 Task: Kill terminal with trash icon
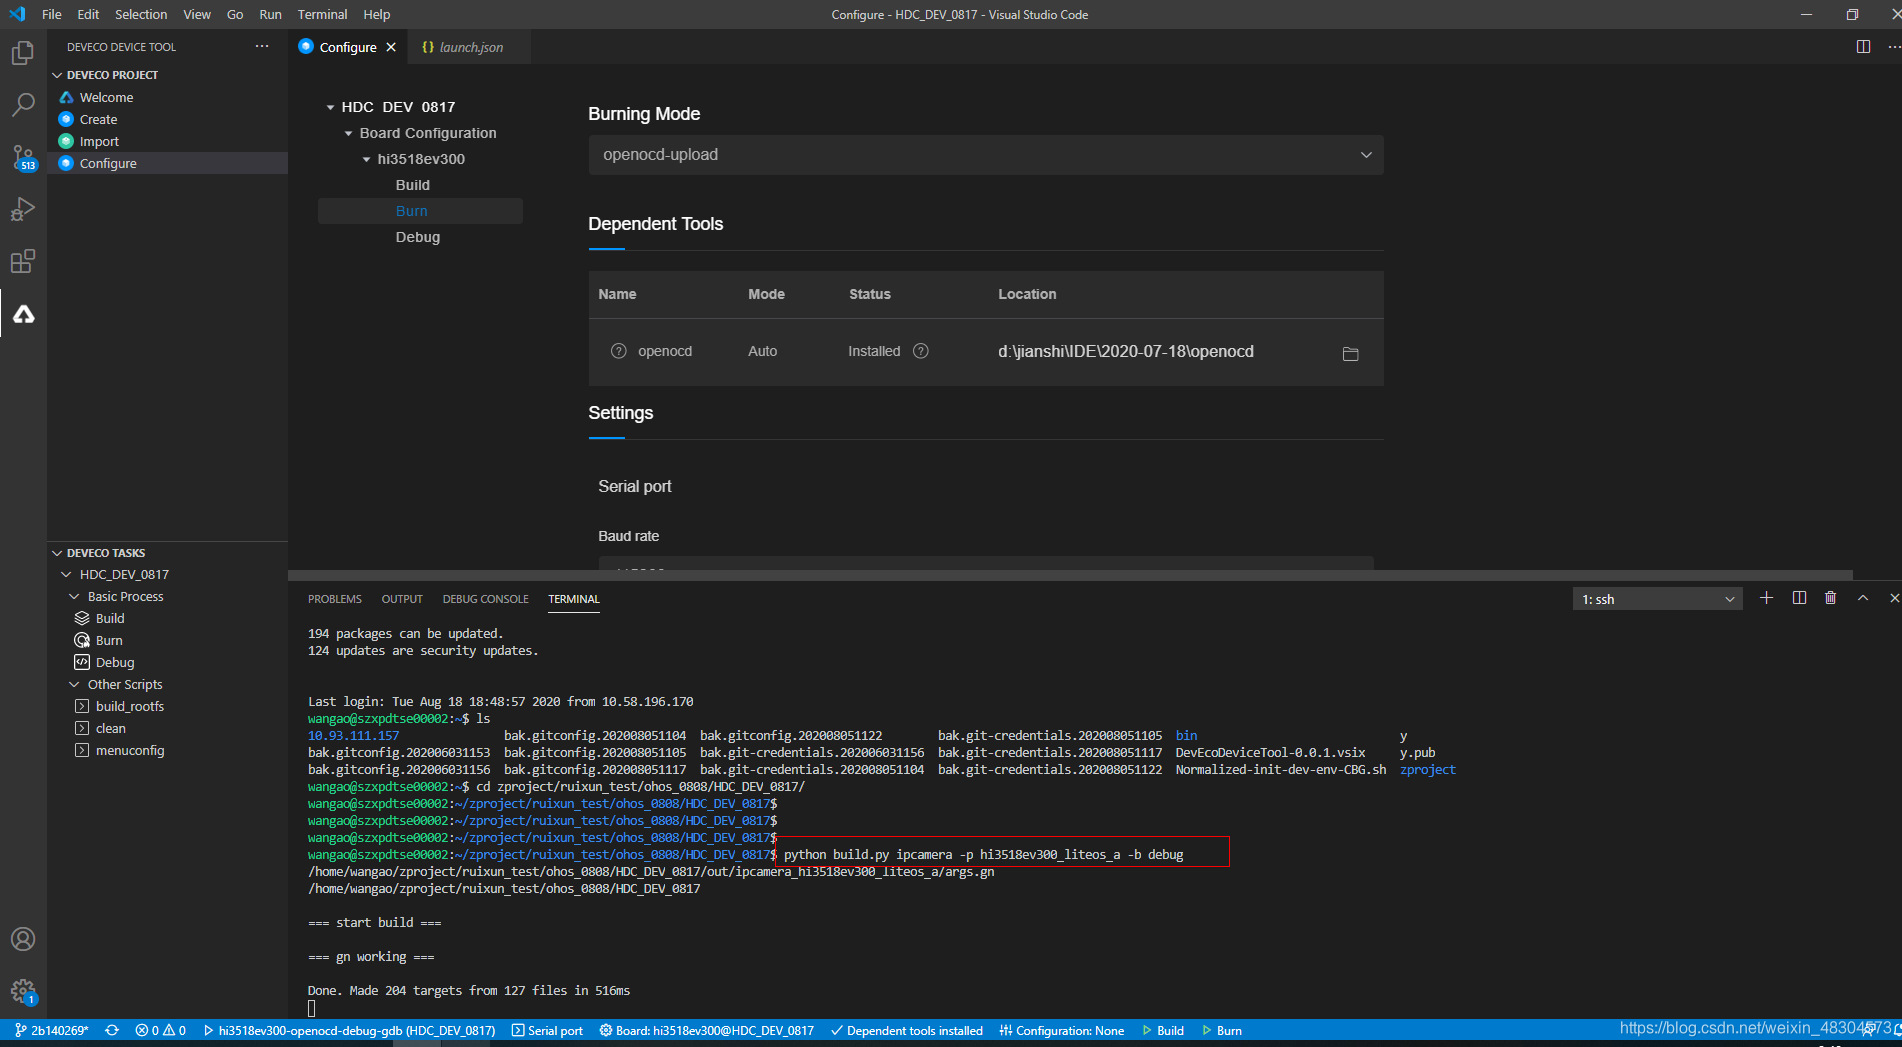[x=1831, y=598]
